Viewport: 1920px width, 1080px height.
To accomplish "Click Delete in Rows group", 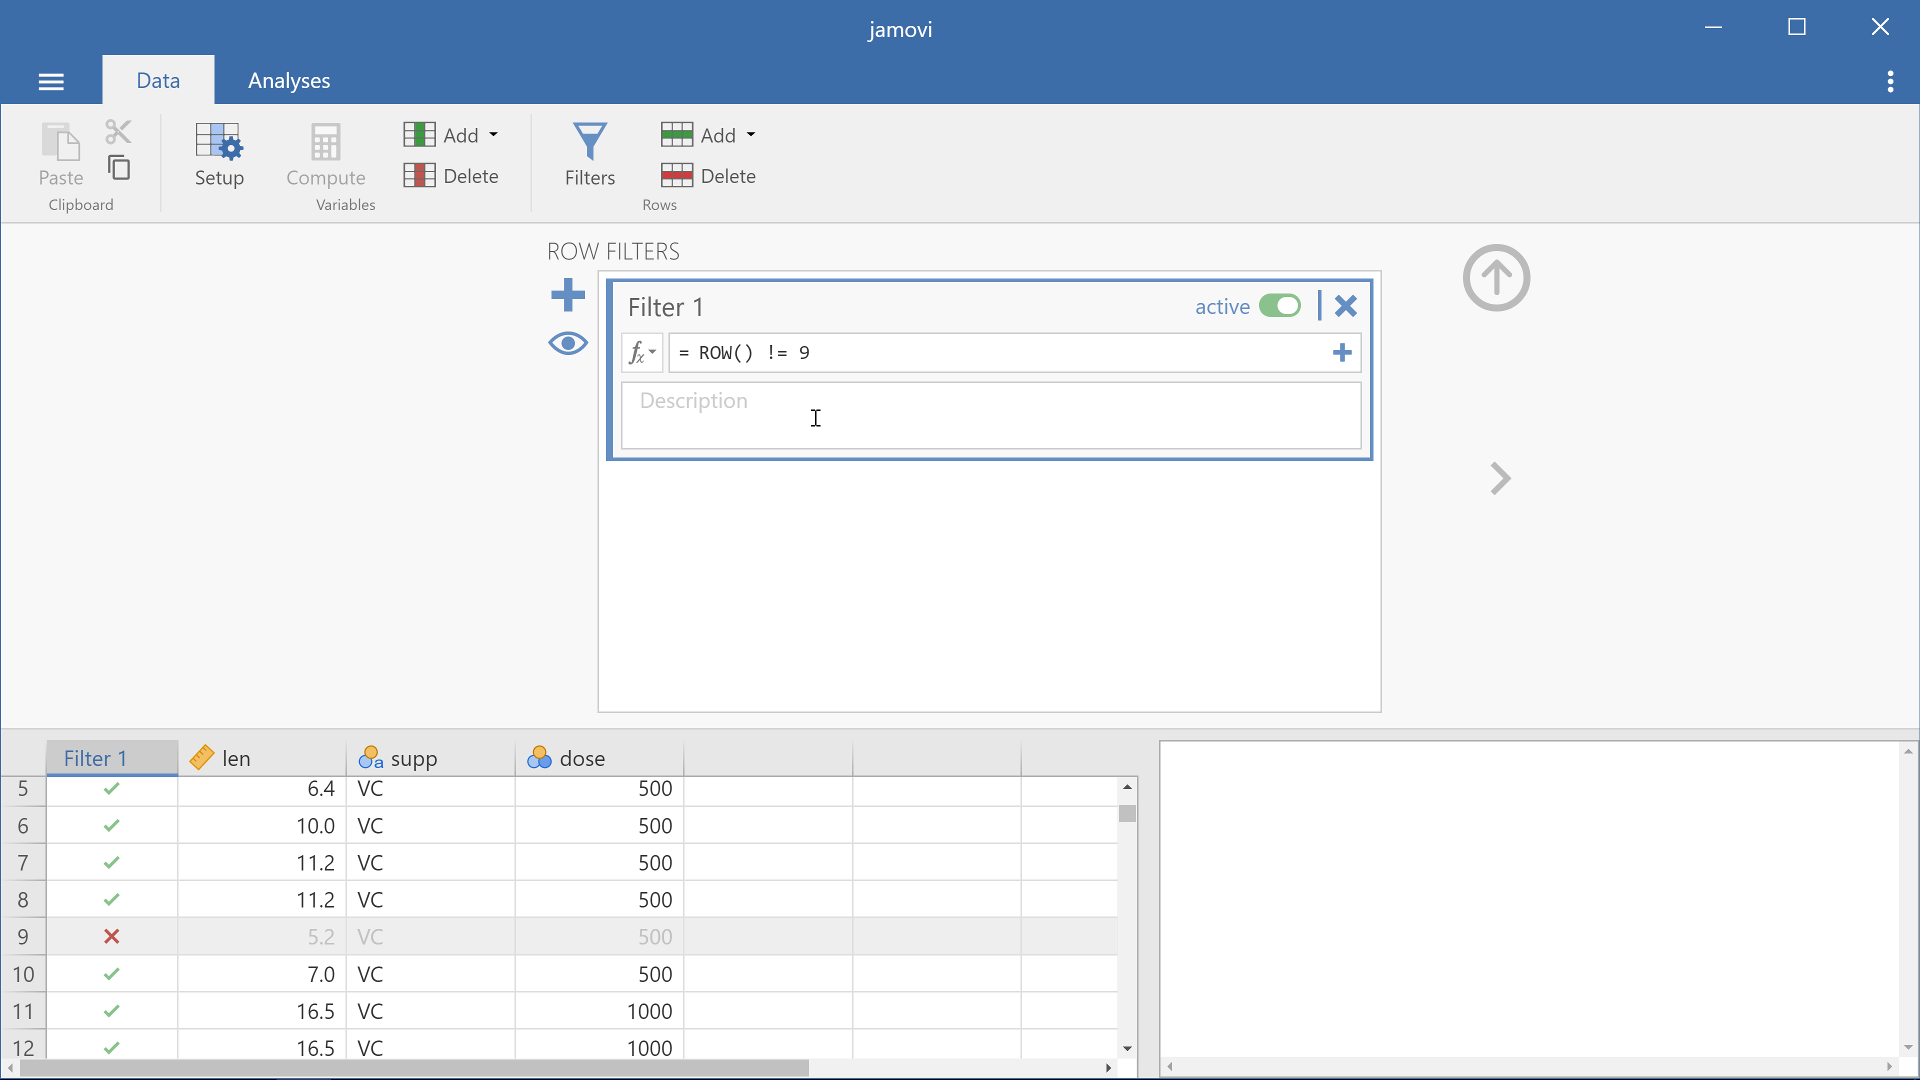I will point(708,176).
